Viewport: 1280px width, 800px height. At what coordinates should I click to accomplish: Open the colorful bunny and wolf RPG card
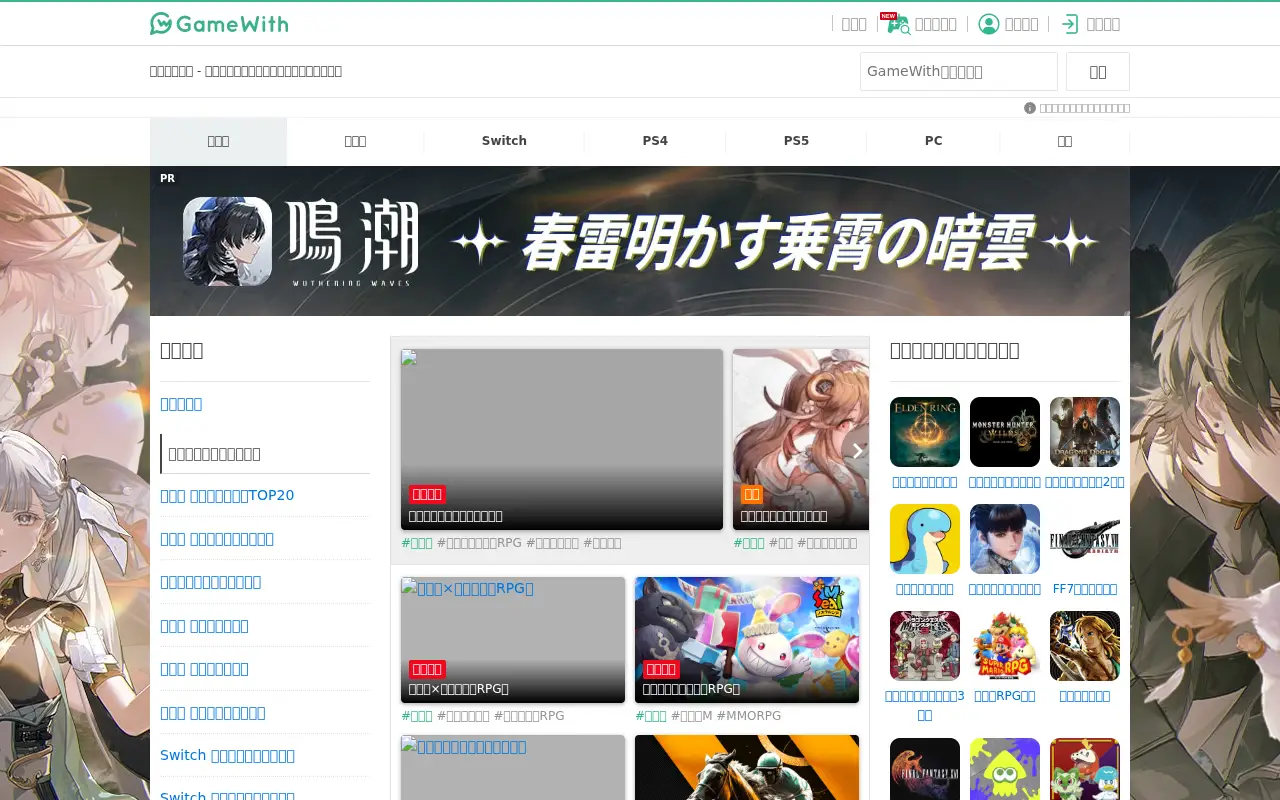[x=747, y=640]
